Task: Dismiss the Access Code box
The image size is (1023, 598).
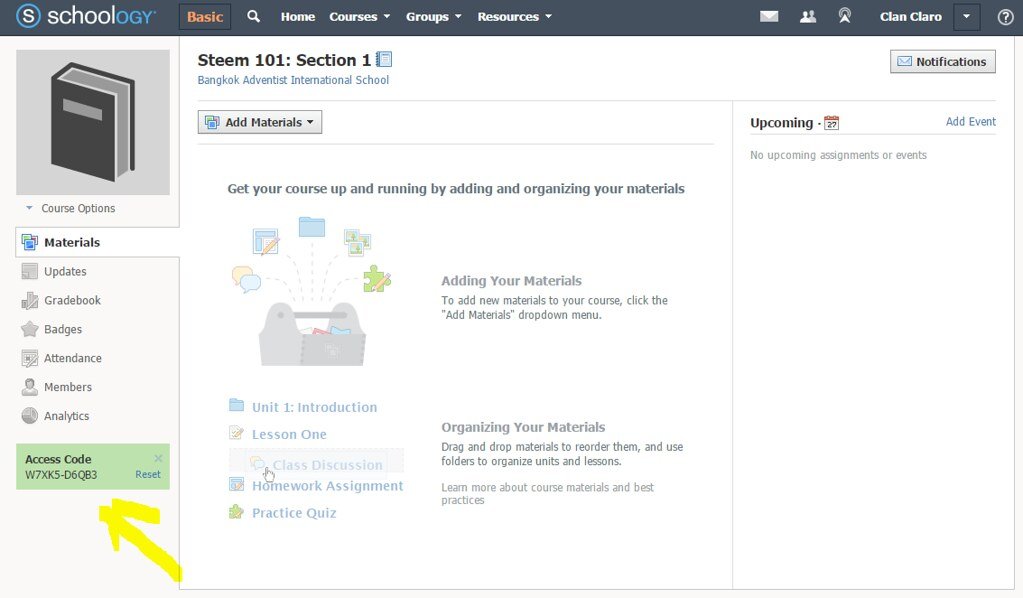Action: pos(158,458)
